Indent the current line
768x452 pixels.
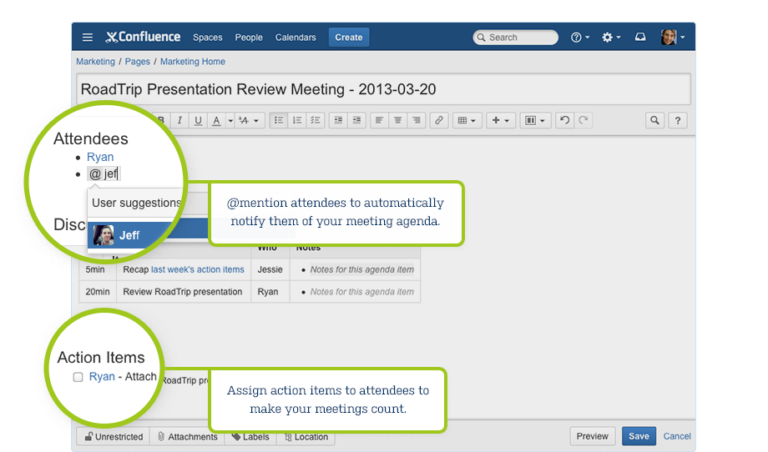[357, 120]
